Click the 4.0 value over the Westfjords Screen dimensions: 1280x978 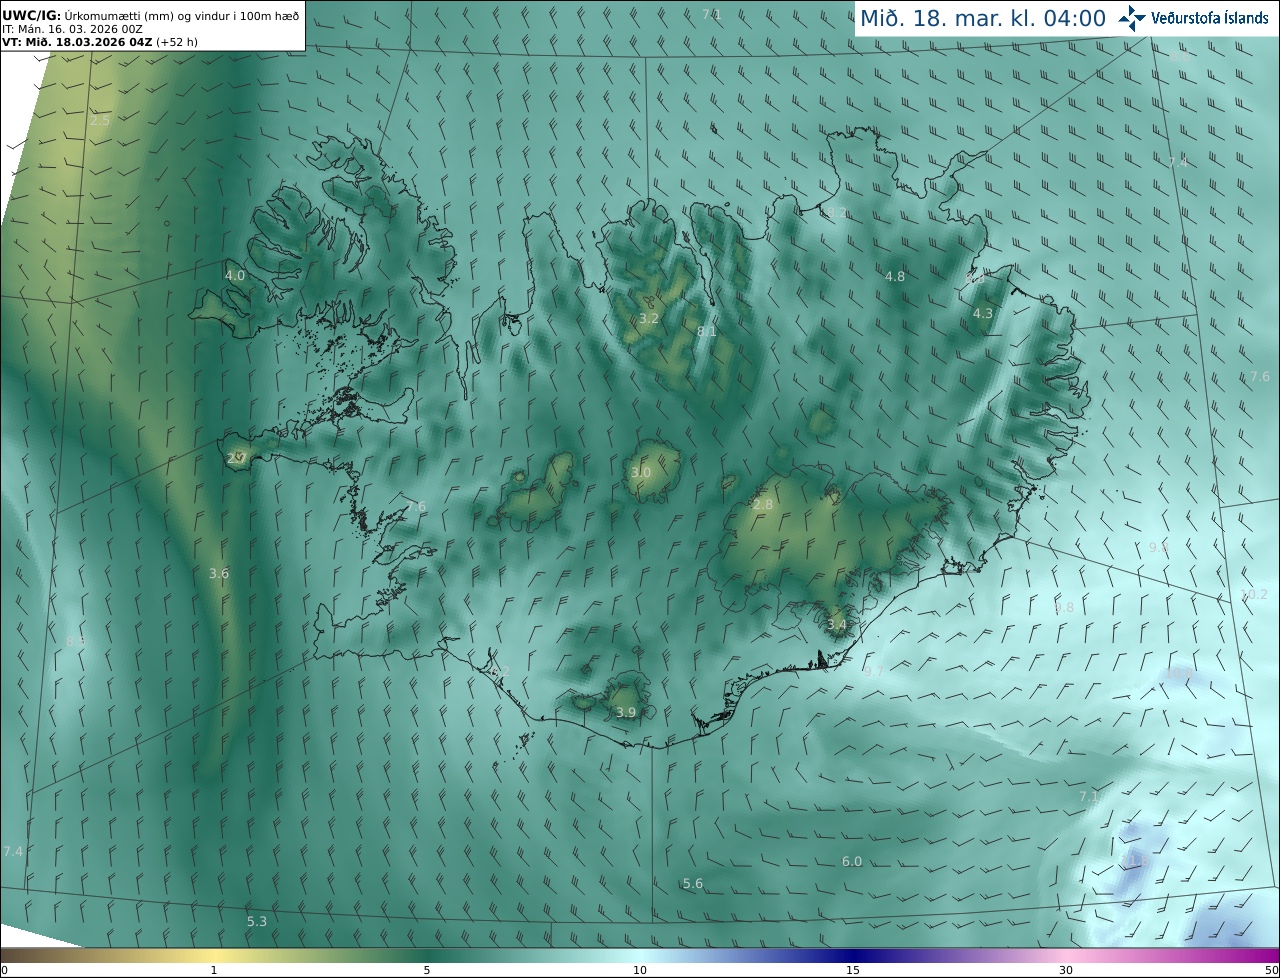235,275
